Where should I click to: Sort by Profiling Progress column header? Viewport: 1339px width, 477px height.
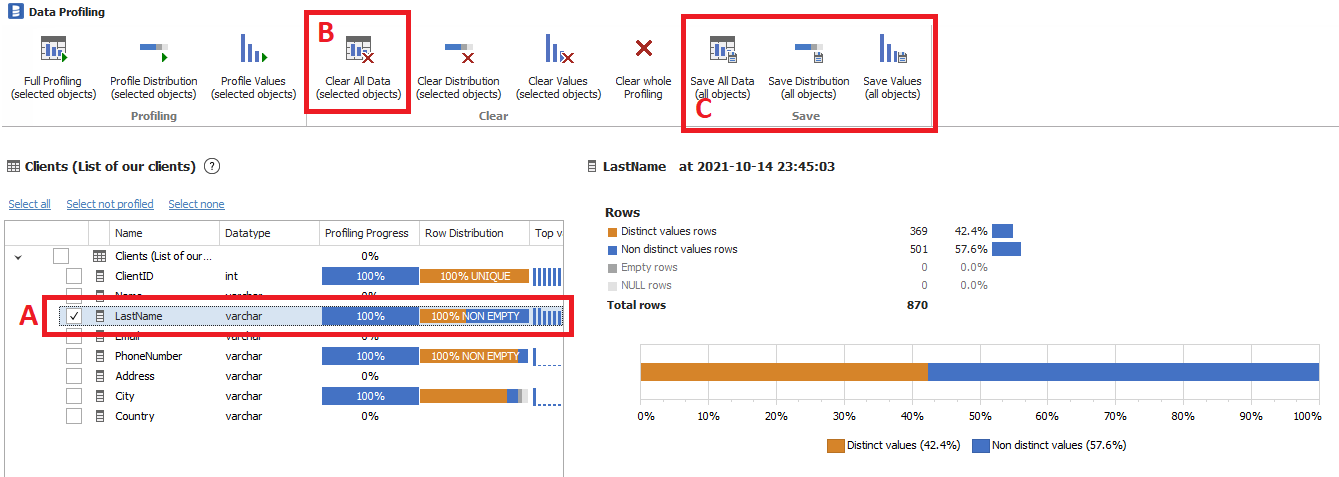366,233
